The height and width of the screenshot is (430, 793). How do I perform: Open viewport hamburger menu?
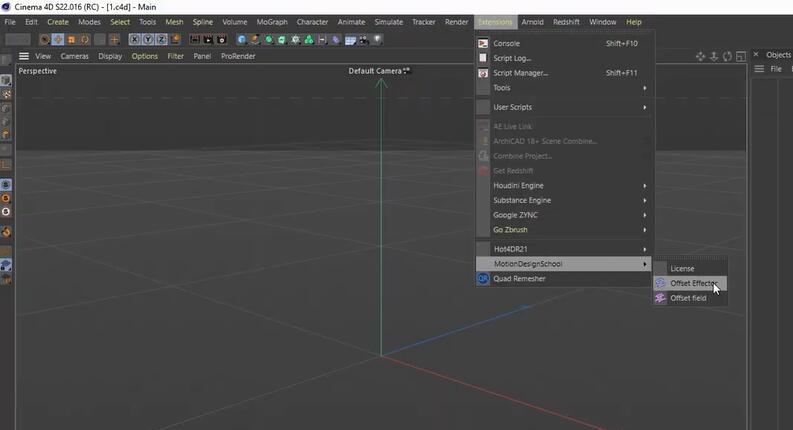[24, 56]
